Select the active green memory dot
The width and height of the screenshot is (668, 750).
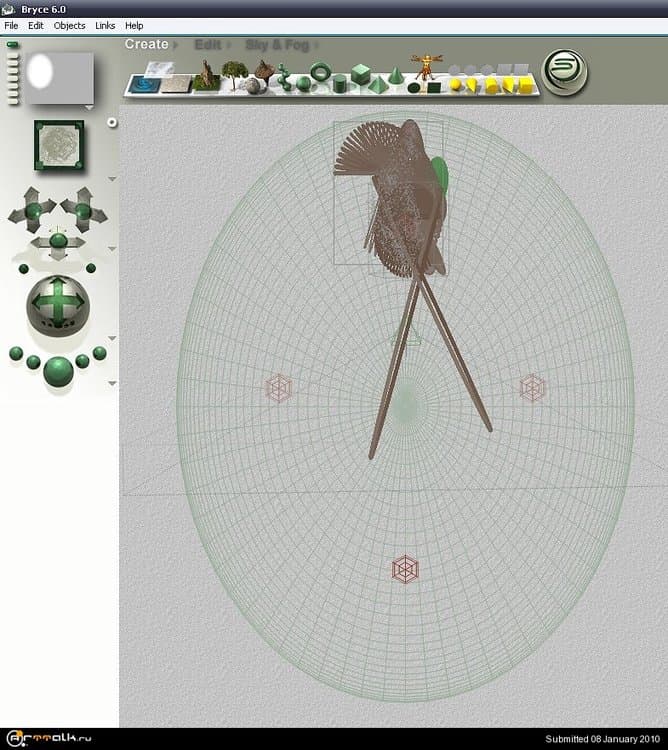tap(12, 45)
